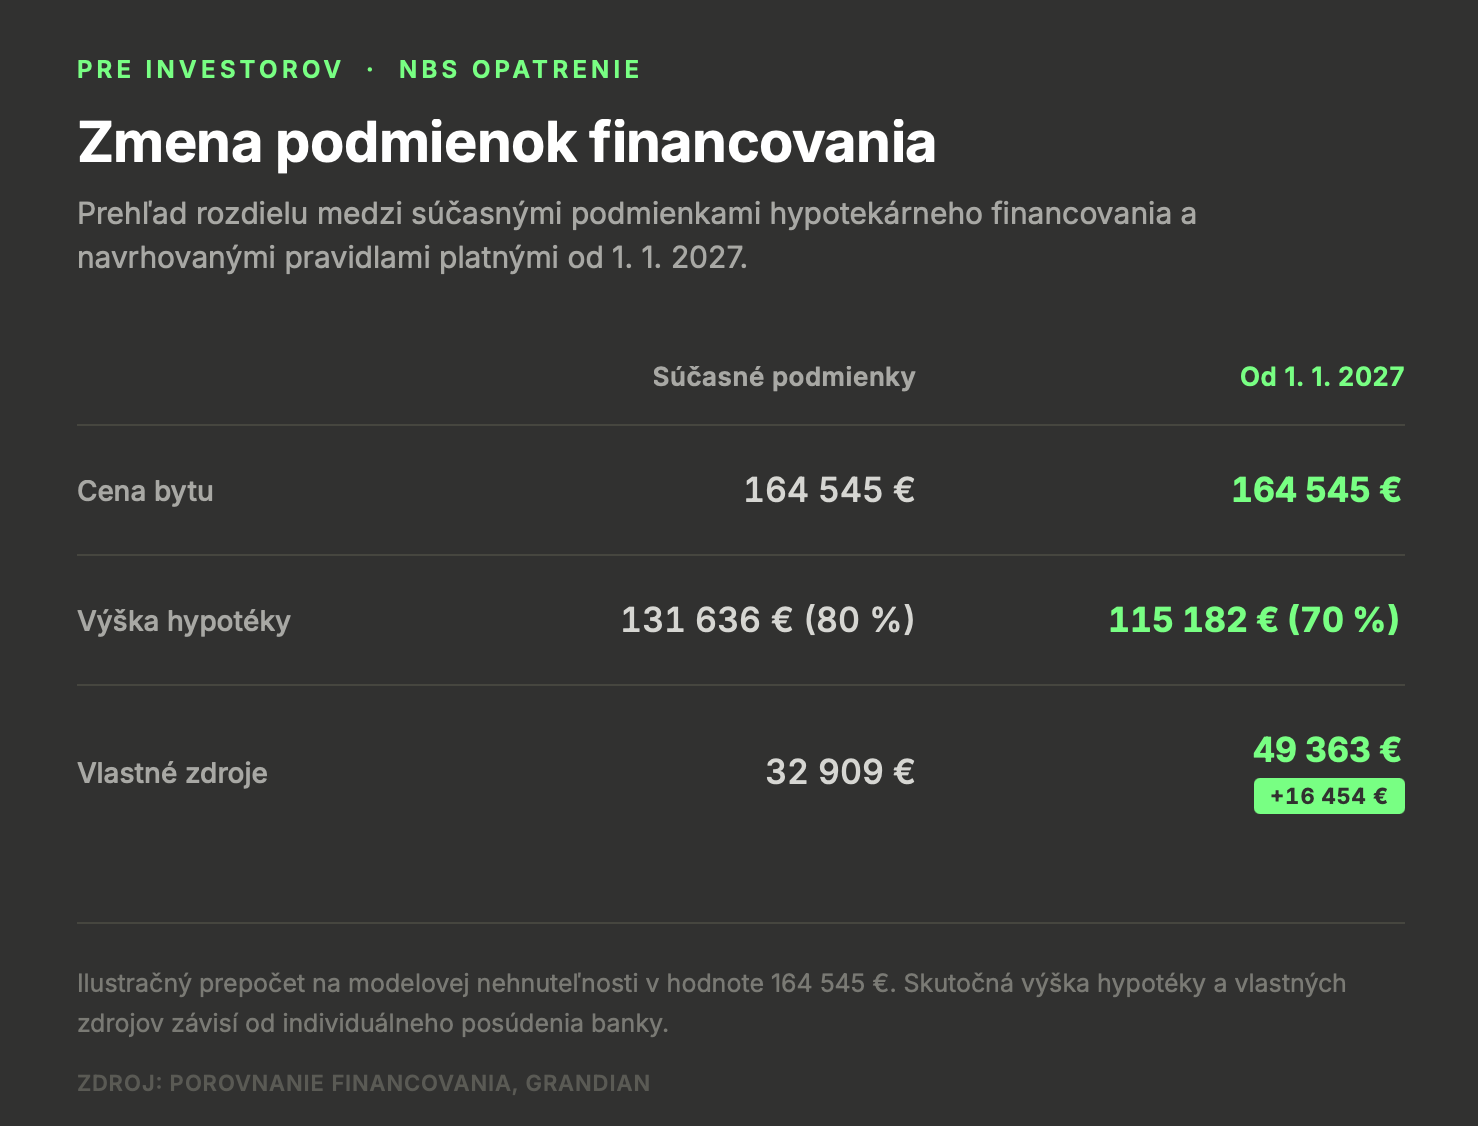Click the white 164 545 € current price
The height and width of the screenshot is (1126, 1478).
click(829, 490)
